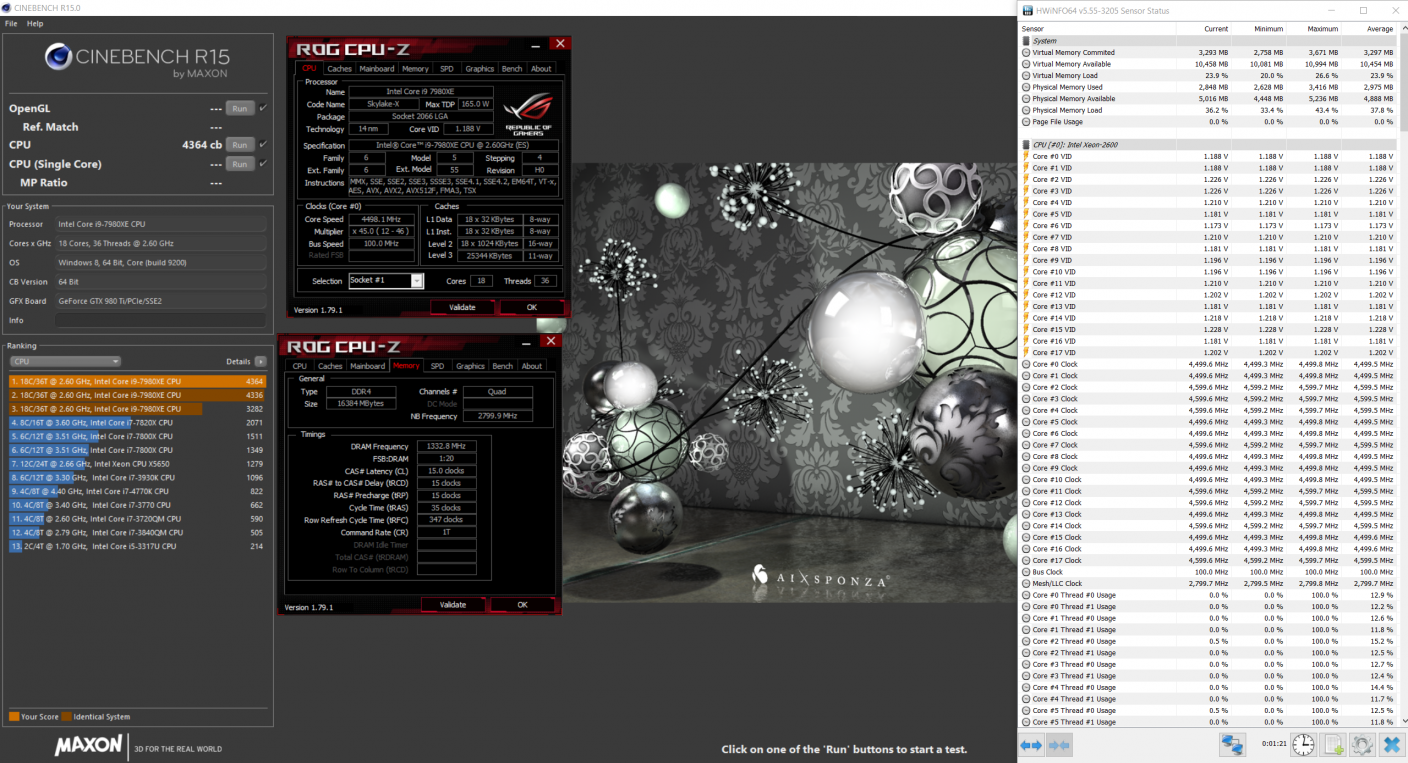
Task: Click the Bus Clock sensor icon
Action: point(1026,572)
